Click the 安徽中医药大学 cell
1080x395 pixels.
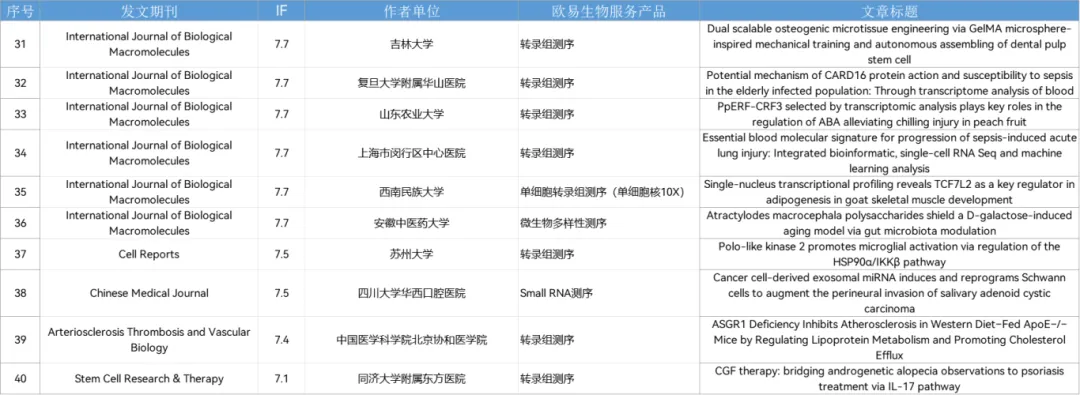pyautogui.click(x=411, y=223)
